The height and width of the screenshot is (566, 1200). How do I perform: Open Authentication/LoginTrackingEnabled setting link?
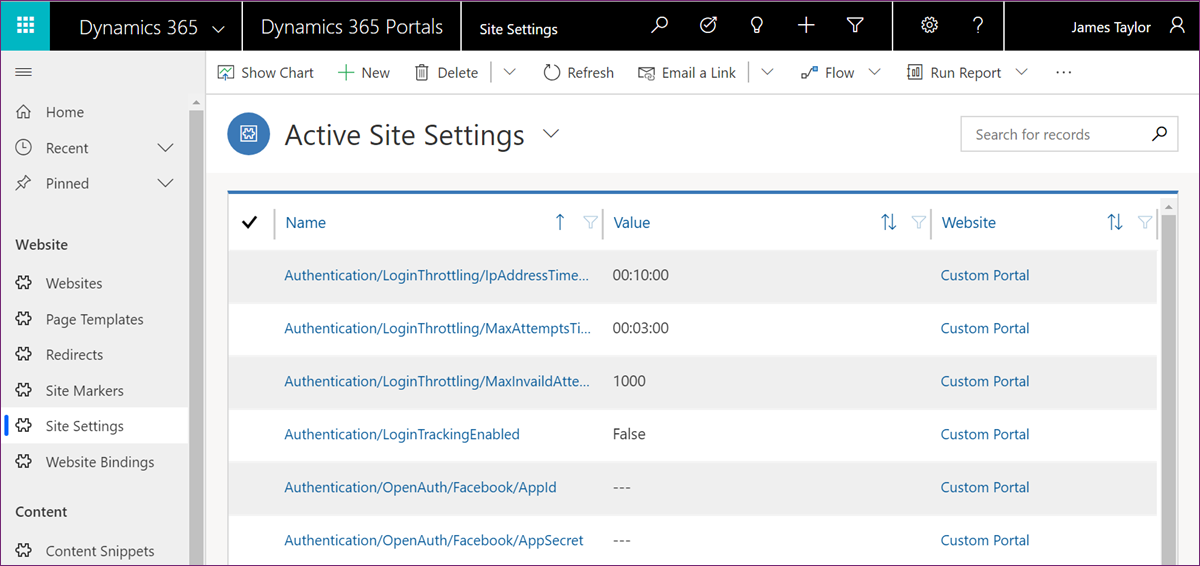(402, 434)
